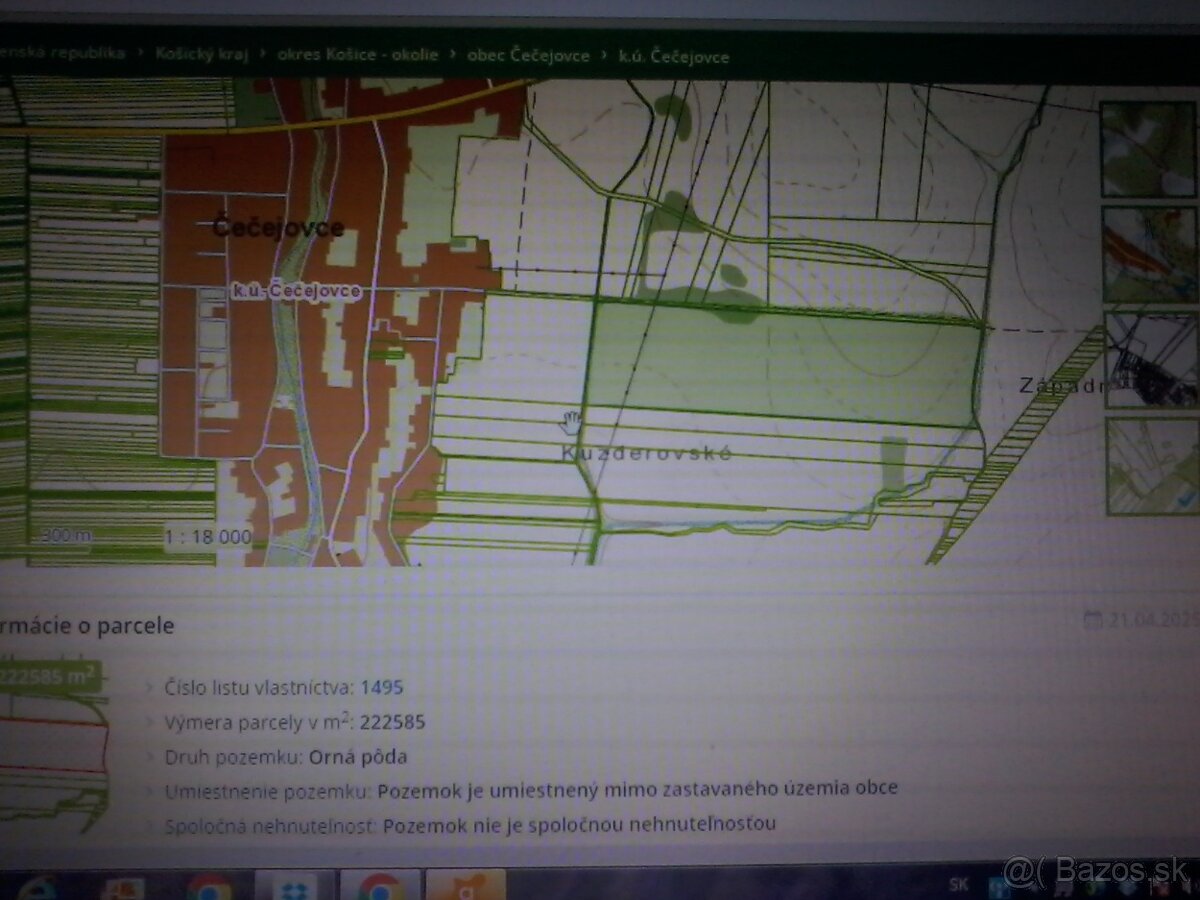The width and height of the screenshot is (1200, 900).
Task: Click the 1 : 18 000 scale indicator
Action: click(209, 536)
